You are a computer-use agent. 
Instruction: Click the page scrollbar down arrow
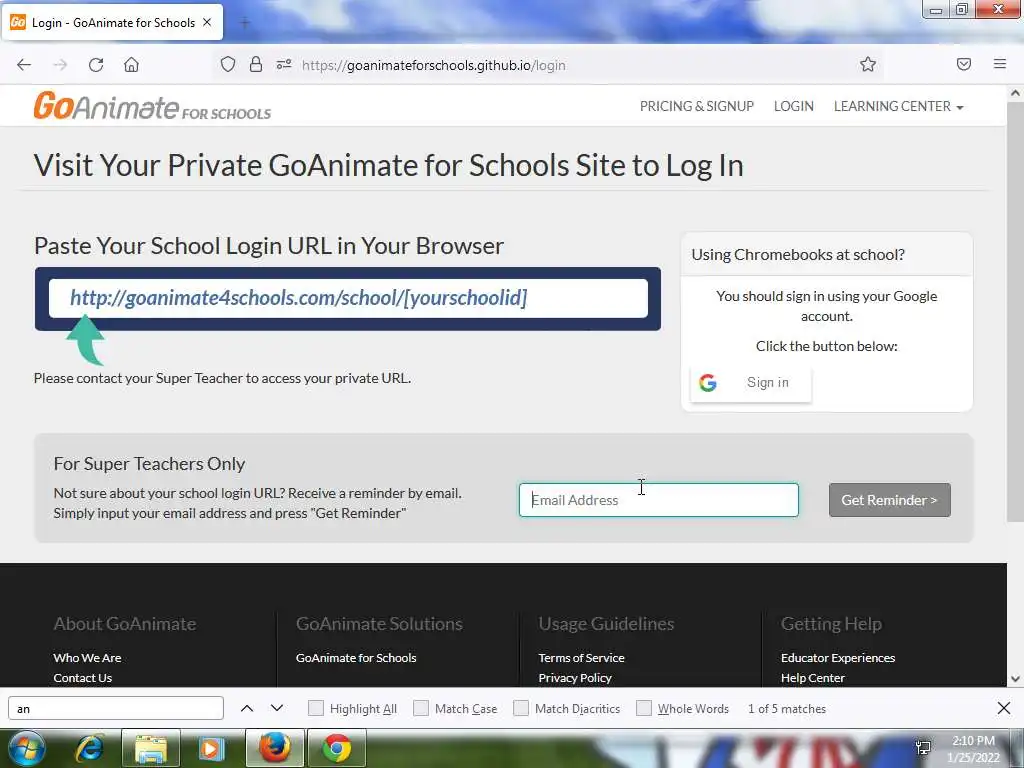tap(1015, 679)
